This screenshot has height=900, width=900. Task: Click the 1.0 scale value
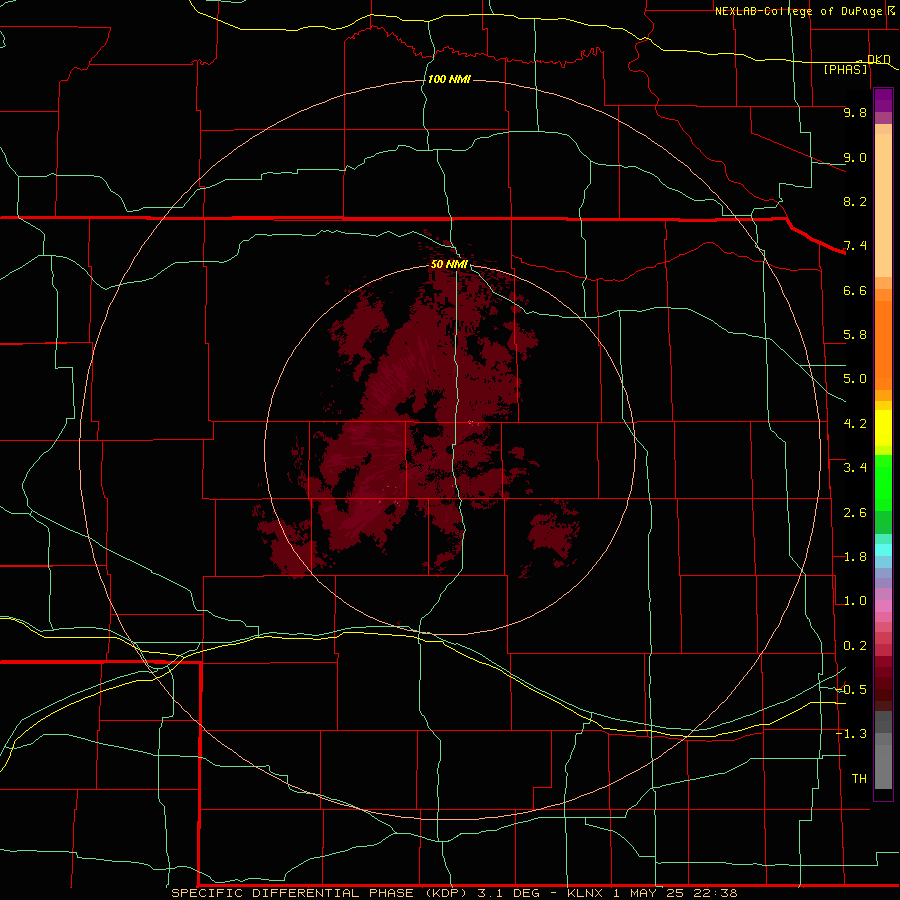pyautogui.click(x=855, y=601)
